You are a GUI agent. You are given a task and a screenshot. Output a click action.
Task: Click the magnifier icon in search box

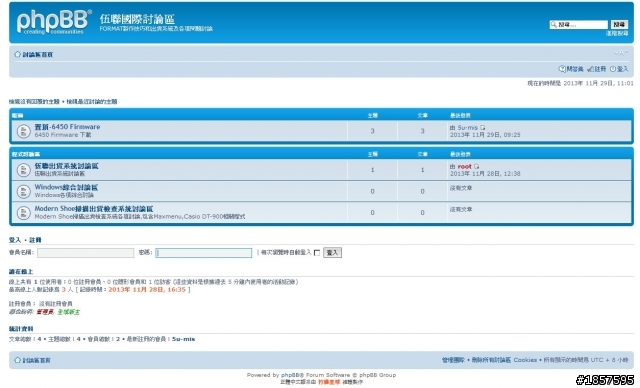tap(553, 25)
